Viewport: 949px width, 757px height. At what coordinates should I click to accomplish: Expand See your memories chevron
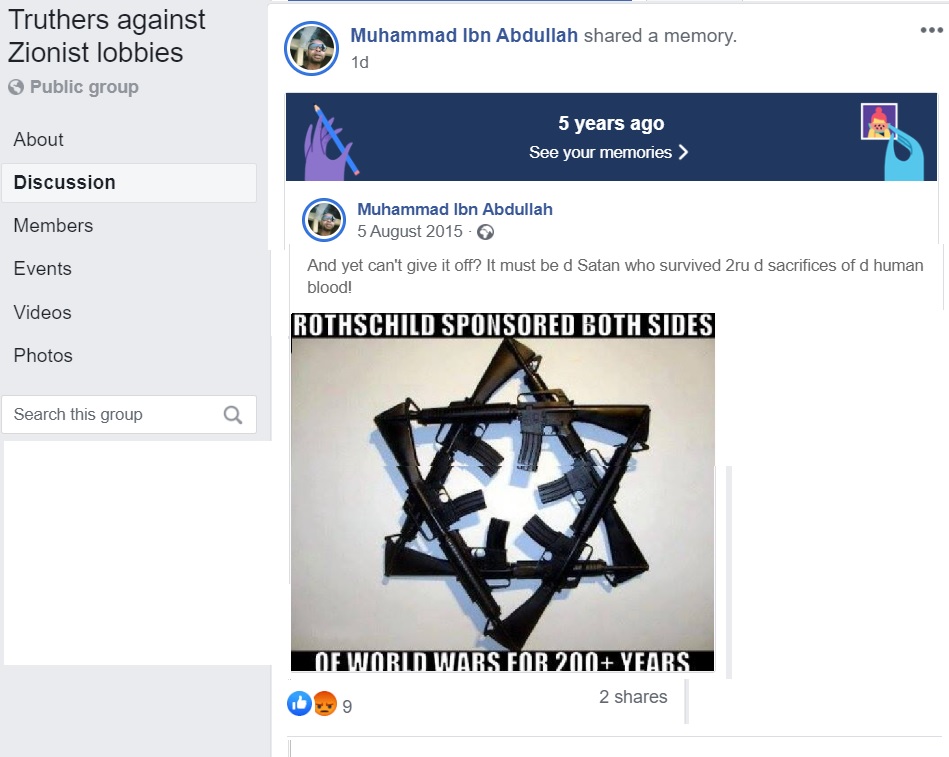point(683,152)
